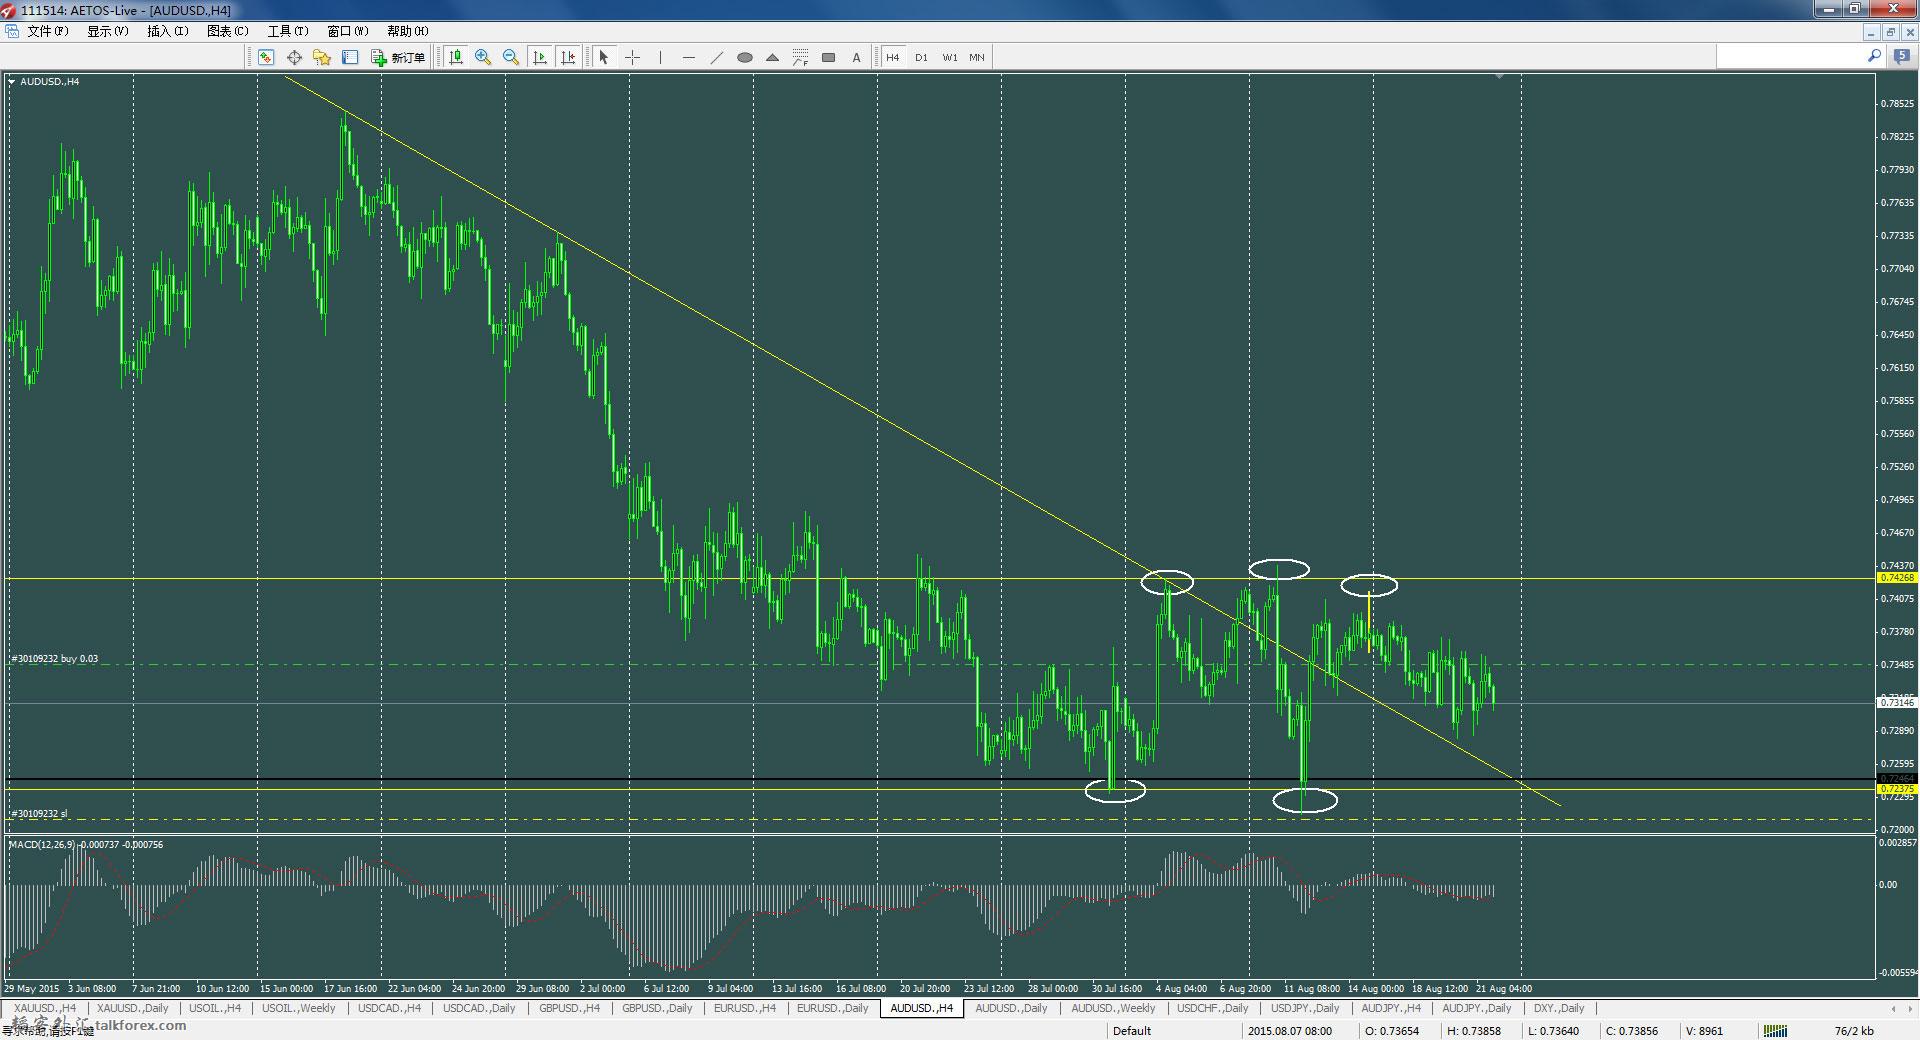Zoom out of the chart

pyautogui.click(x=511, y=57)
